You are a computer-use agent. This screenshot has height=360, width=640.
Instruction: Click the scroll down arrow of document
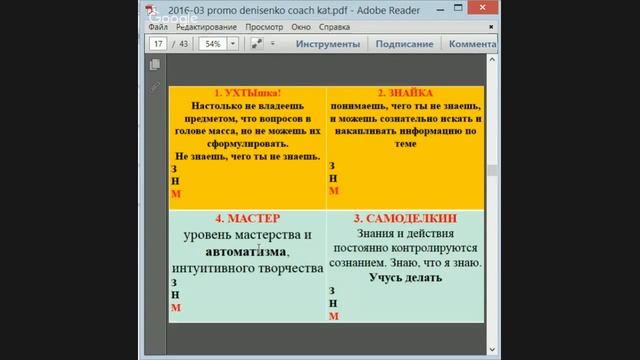click(x=492, y=349)
